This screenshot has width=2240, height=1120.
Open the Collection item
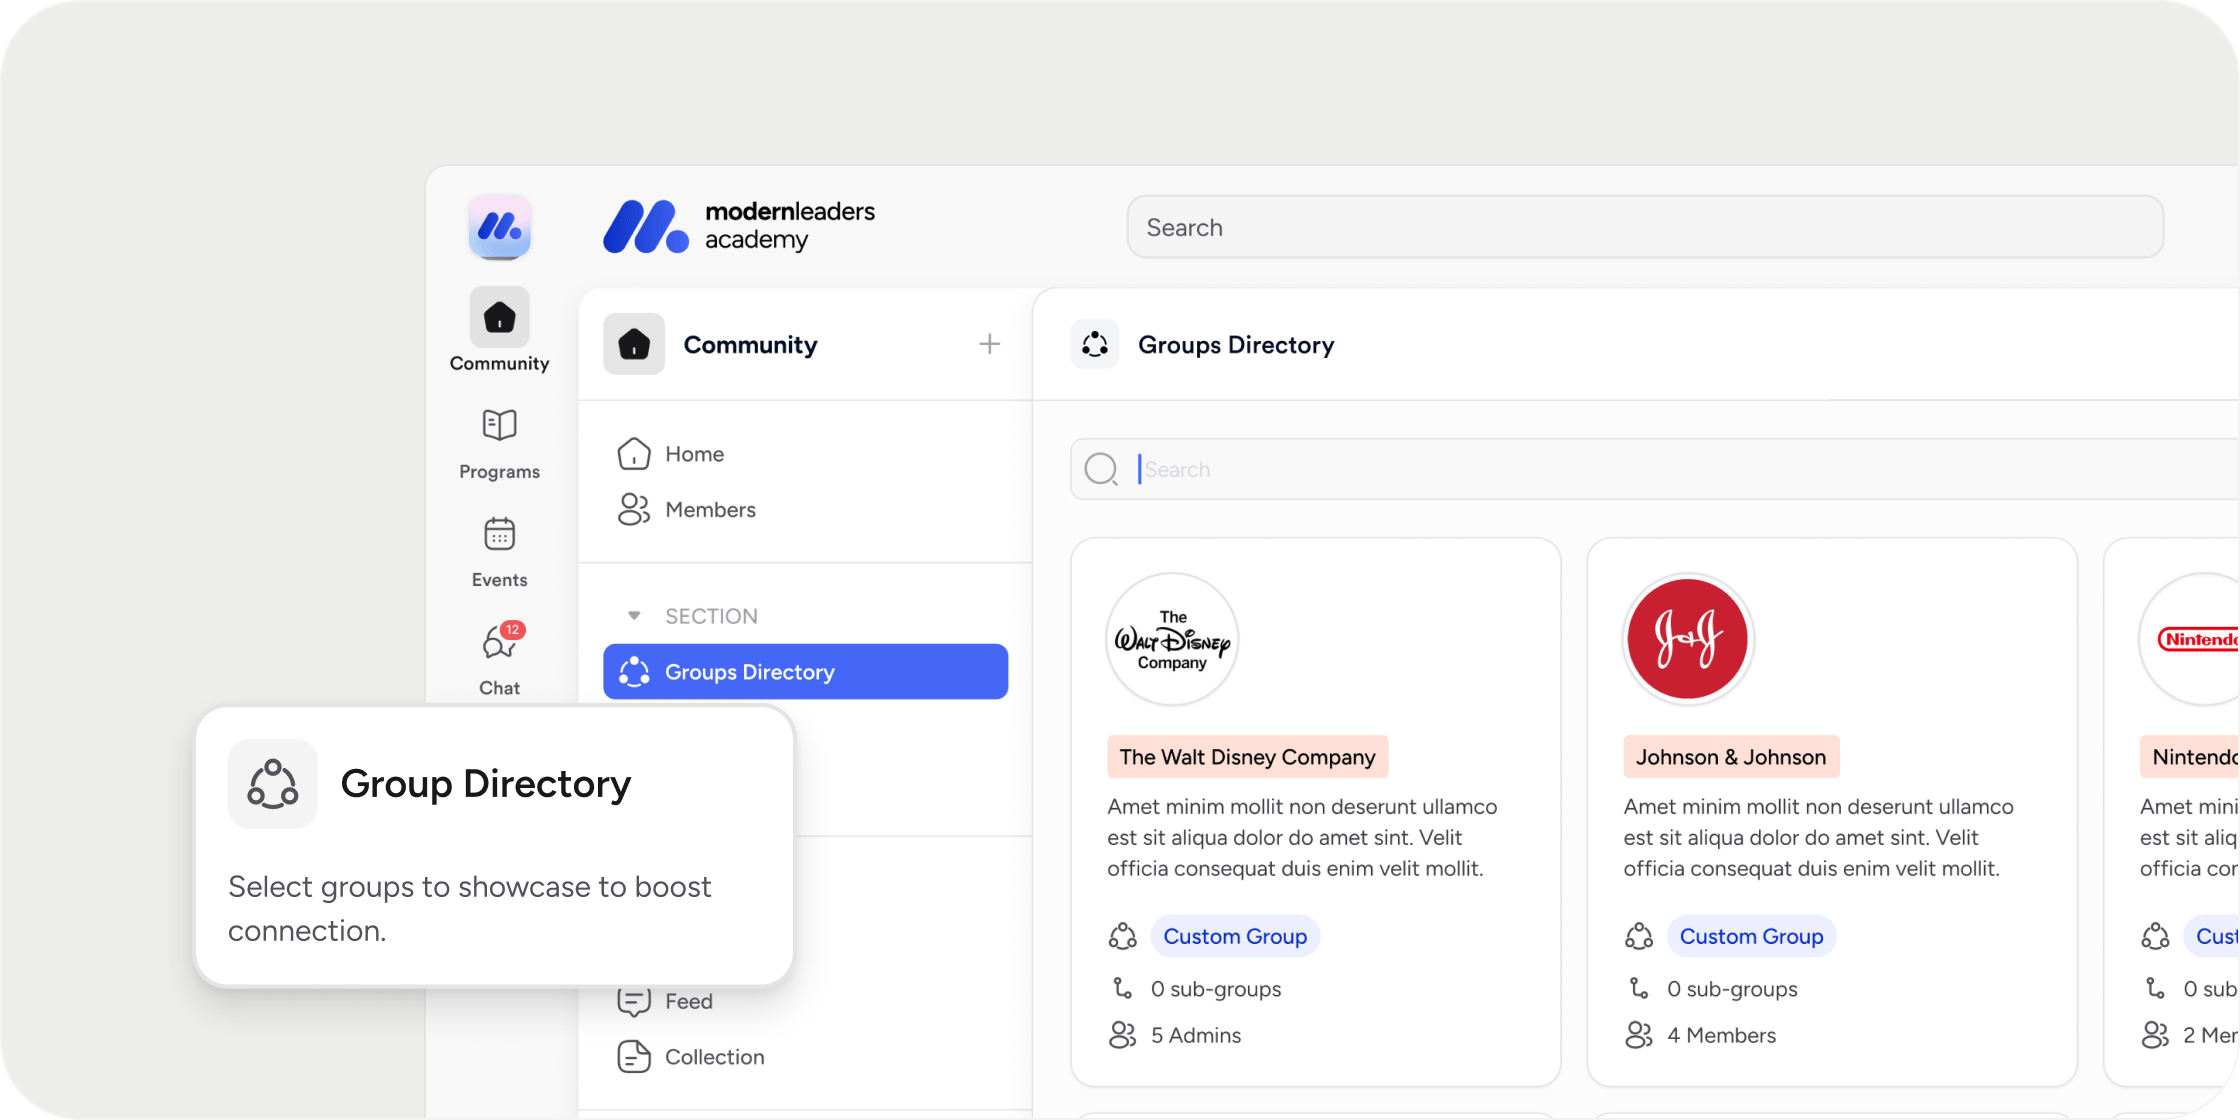pos(691,1057)
